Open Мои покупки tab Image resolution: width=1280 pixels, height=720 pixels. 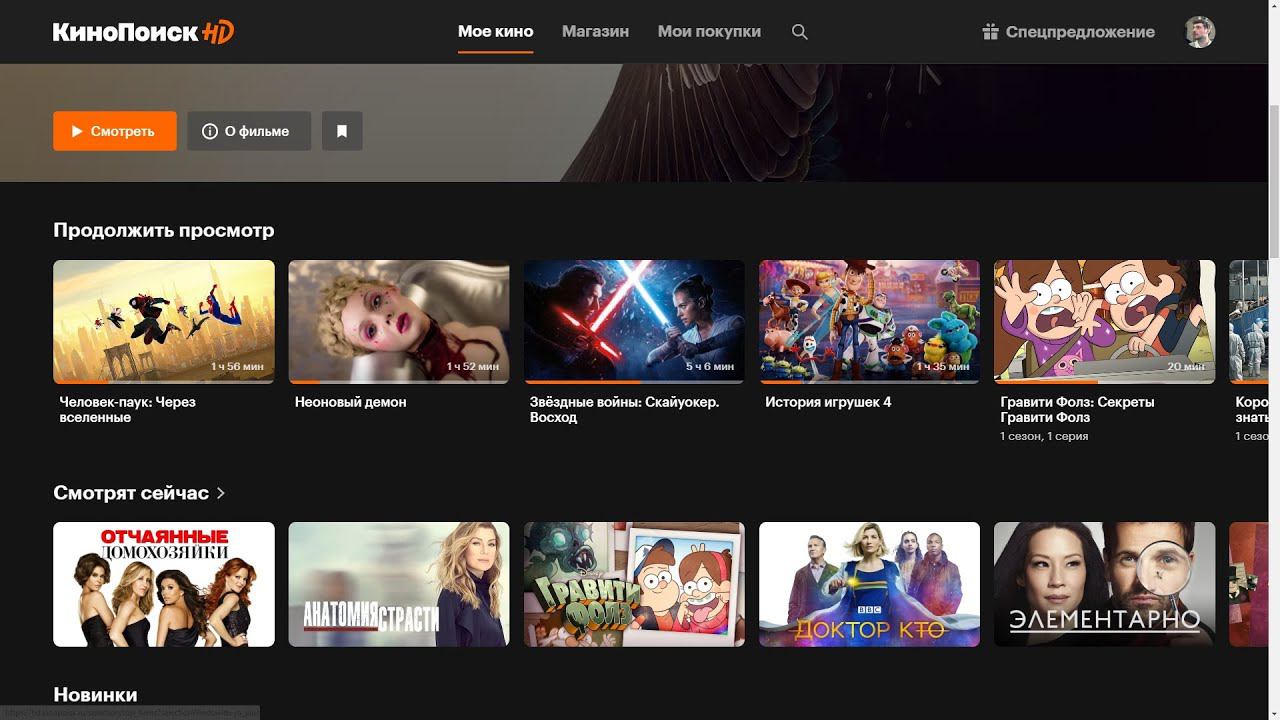point(709,32)
